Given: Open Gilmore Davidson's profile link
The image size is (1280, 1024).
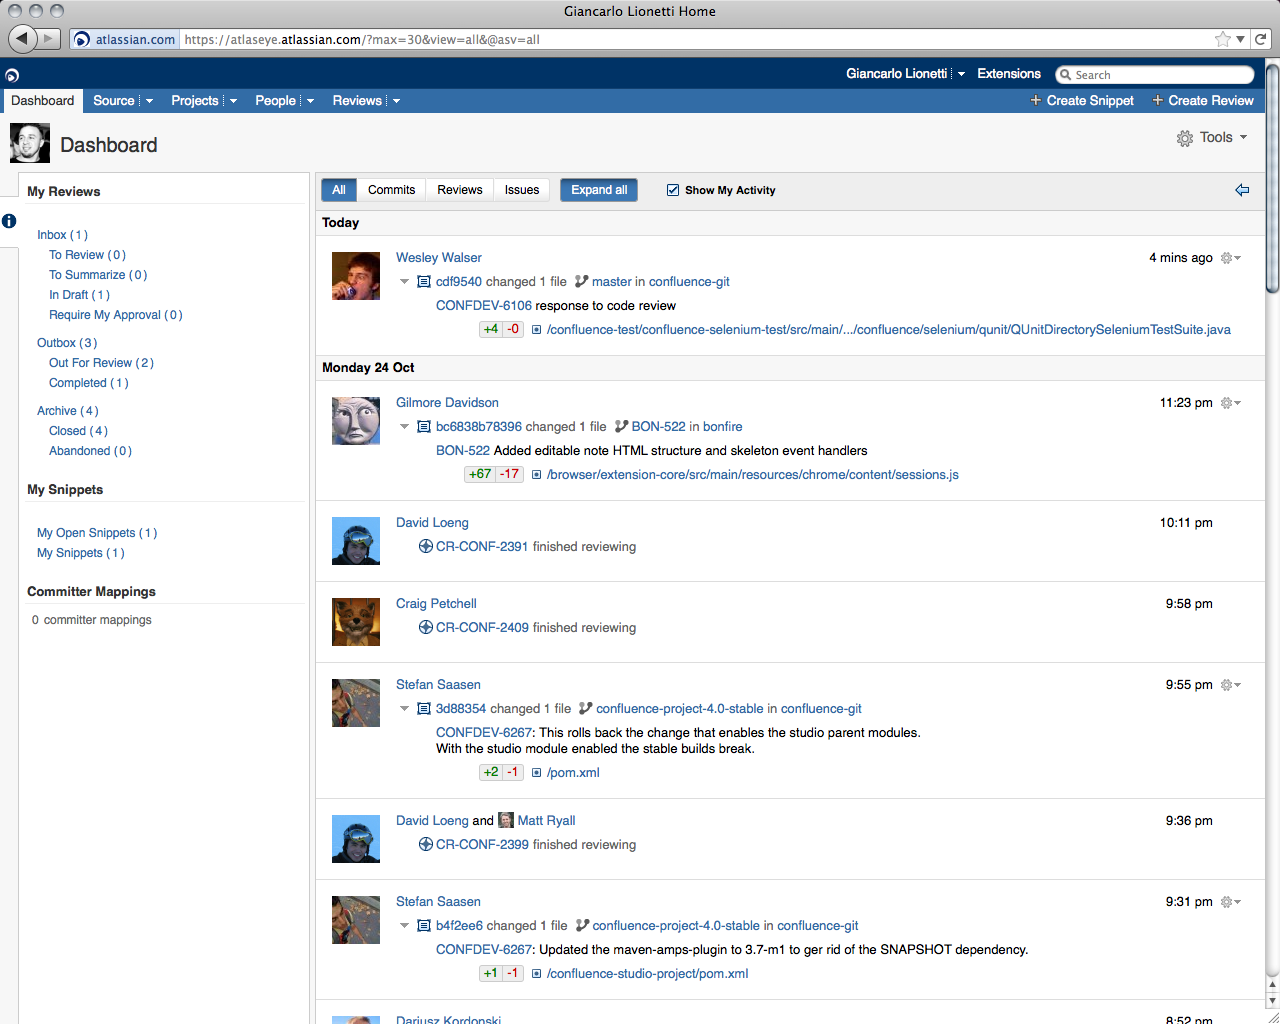Looking at the screenshot, I should [447, 403].
